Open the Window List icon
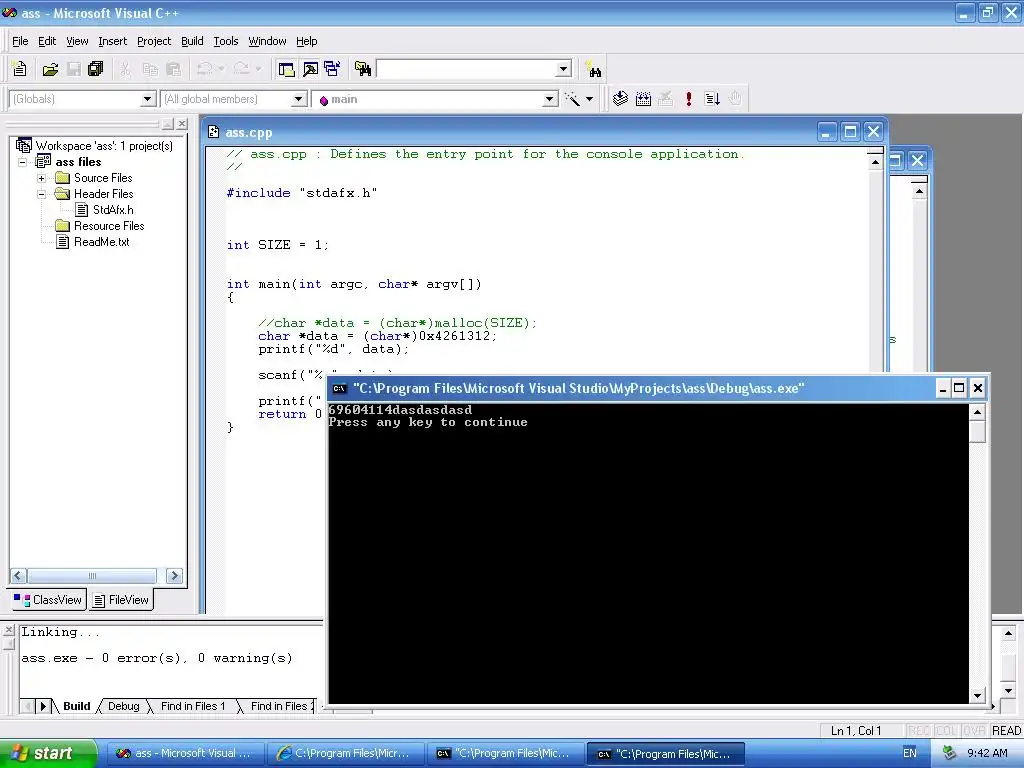 click(x=332, y=69)
